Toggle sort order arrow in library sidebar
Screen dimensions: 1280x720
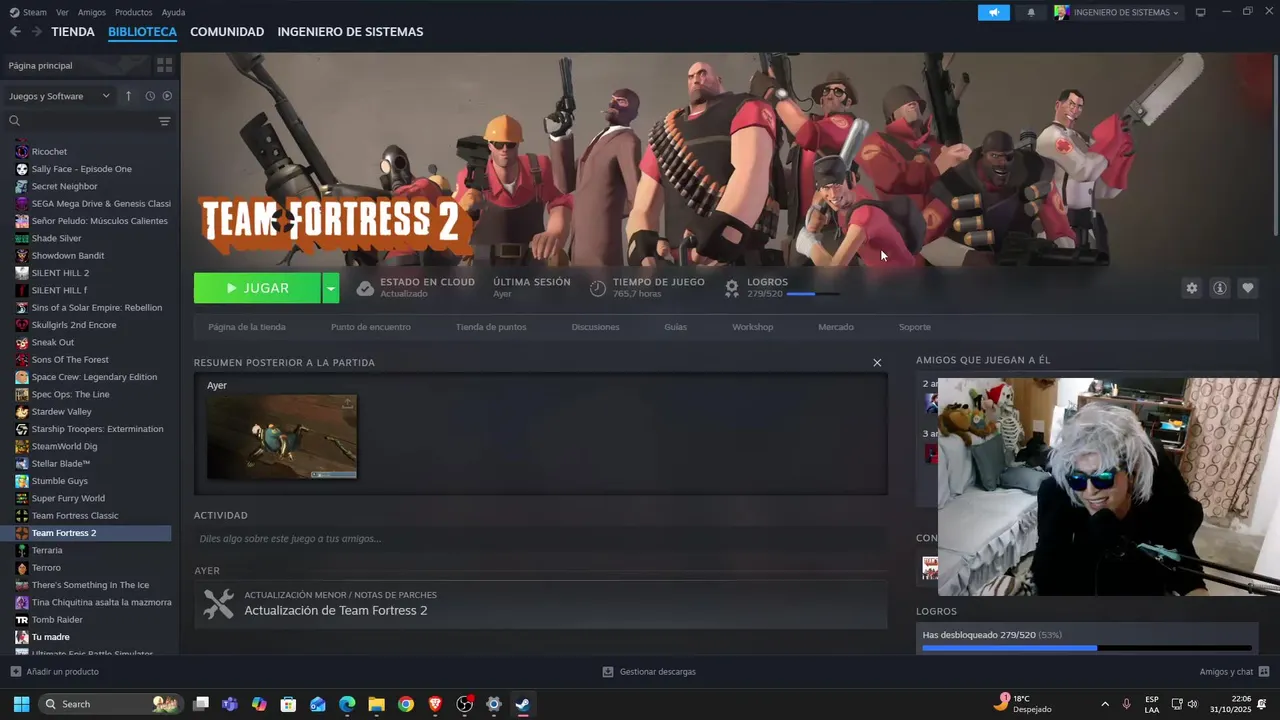(128, 96)
